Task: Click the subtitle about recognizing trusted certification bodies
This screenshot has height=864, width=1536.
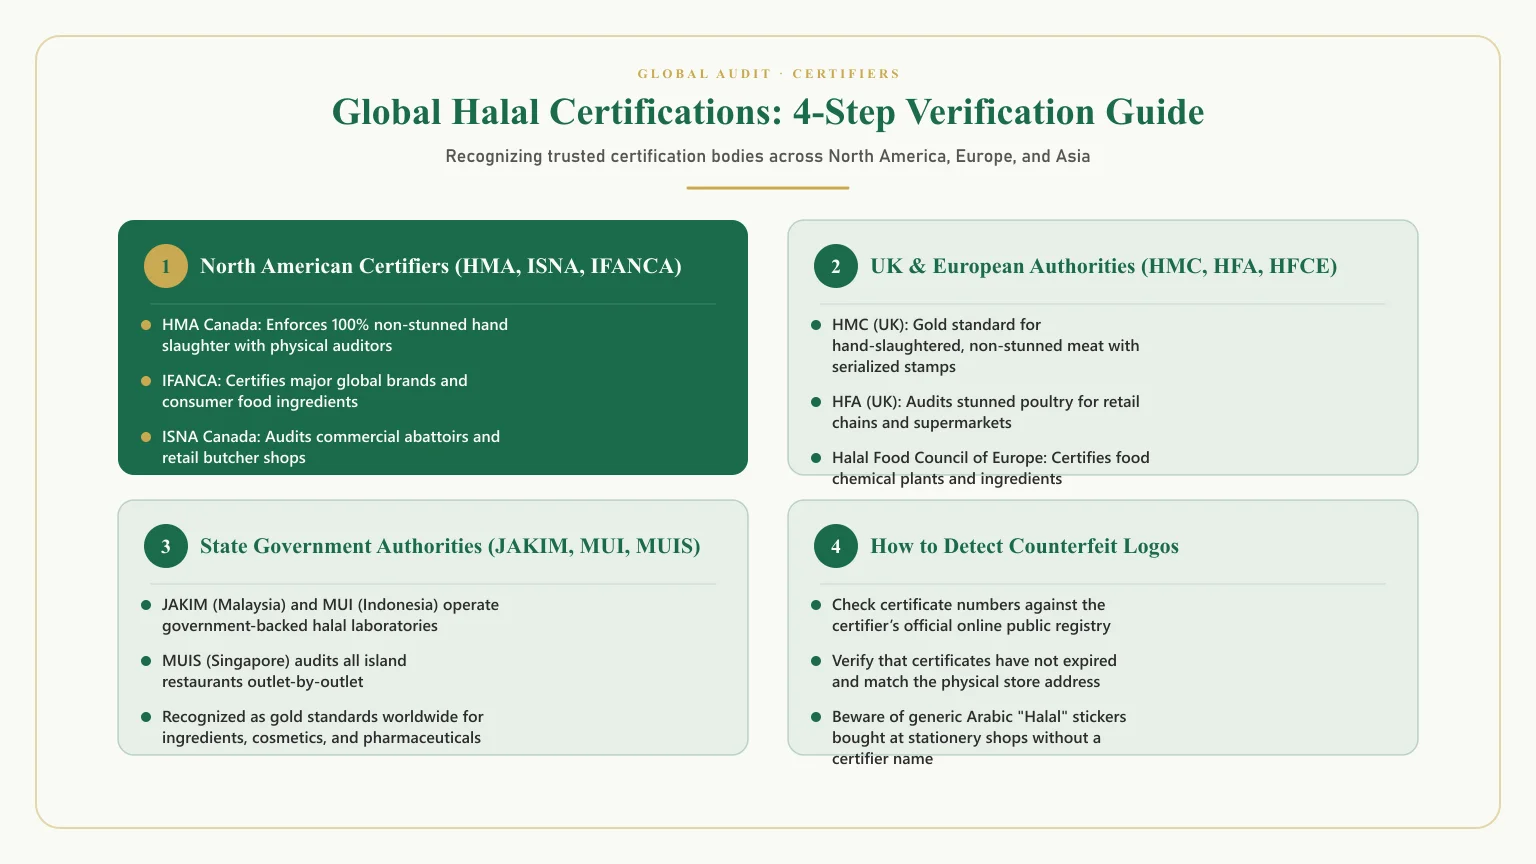Action: [768, 156]
